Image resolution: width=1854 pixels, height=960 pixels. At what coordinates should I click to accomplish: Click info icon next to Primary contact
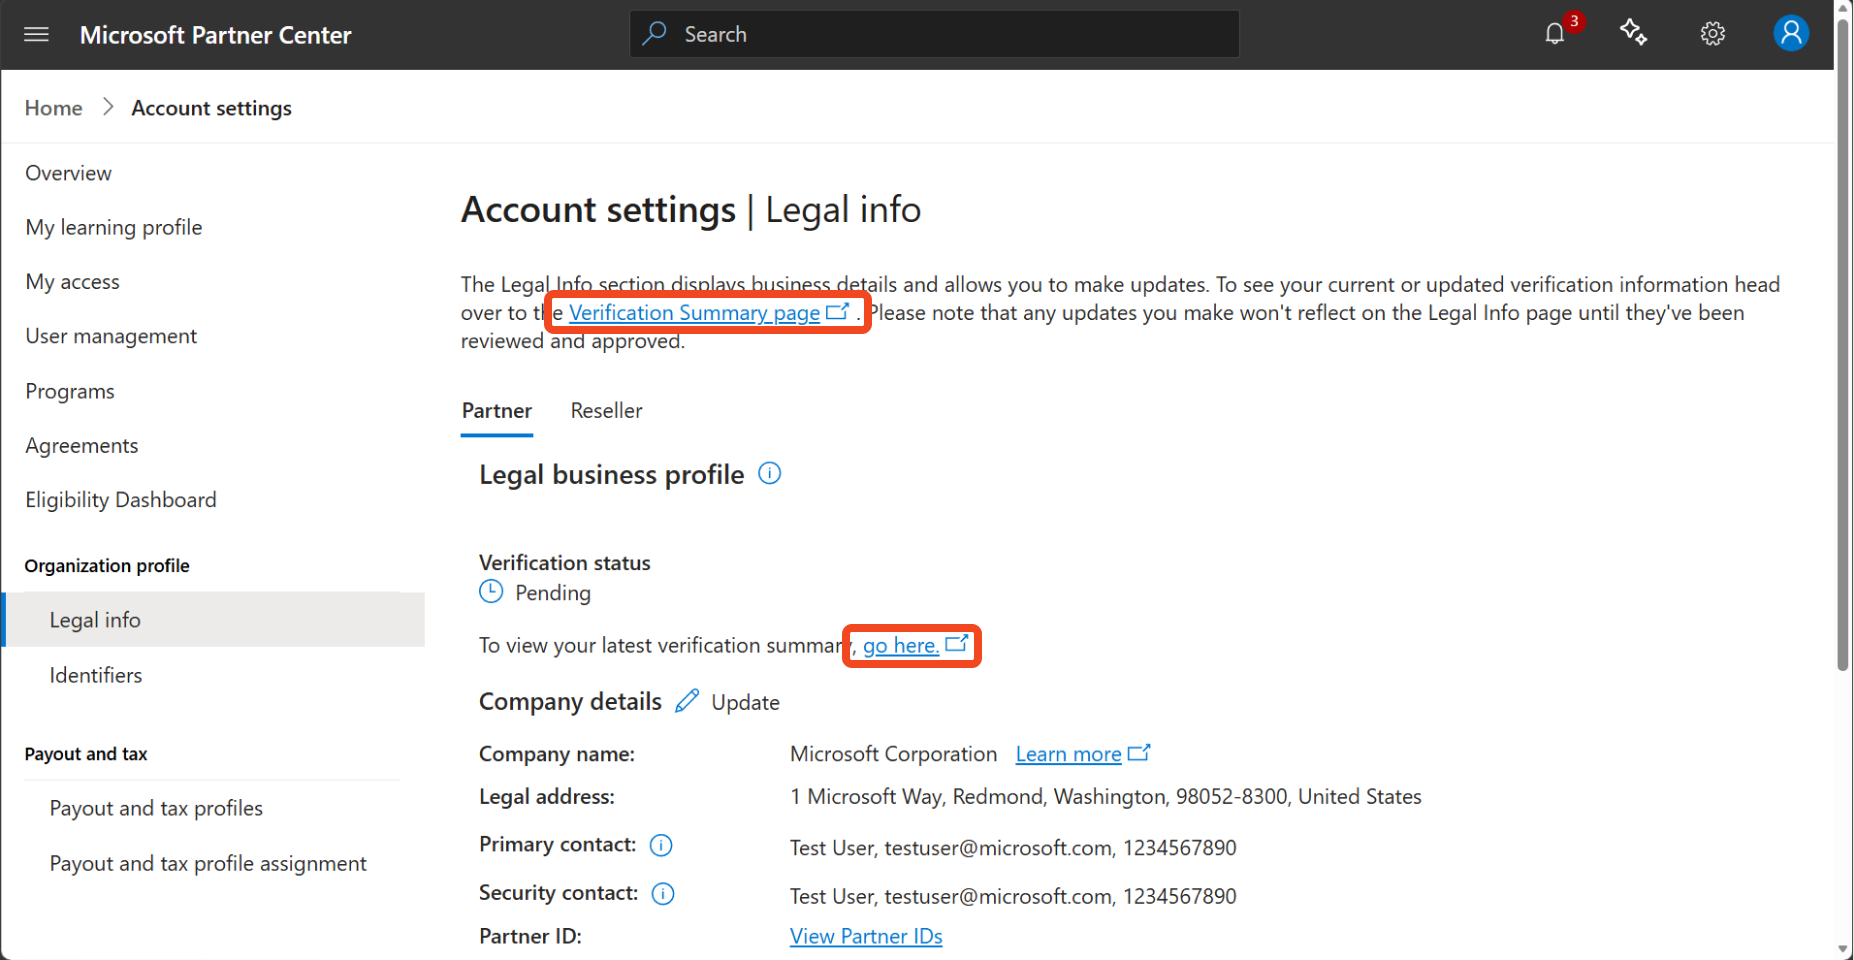point(661,845)
